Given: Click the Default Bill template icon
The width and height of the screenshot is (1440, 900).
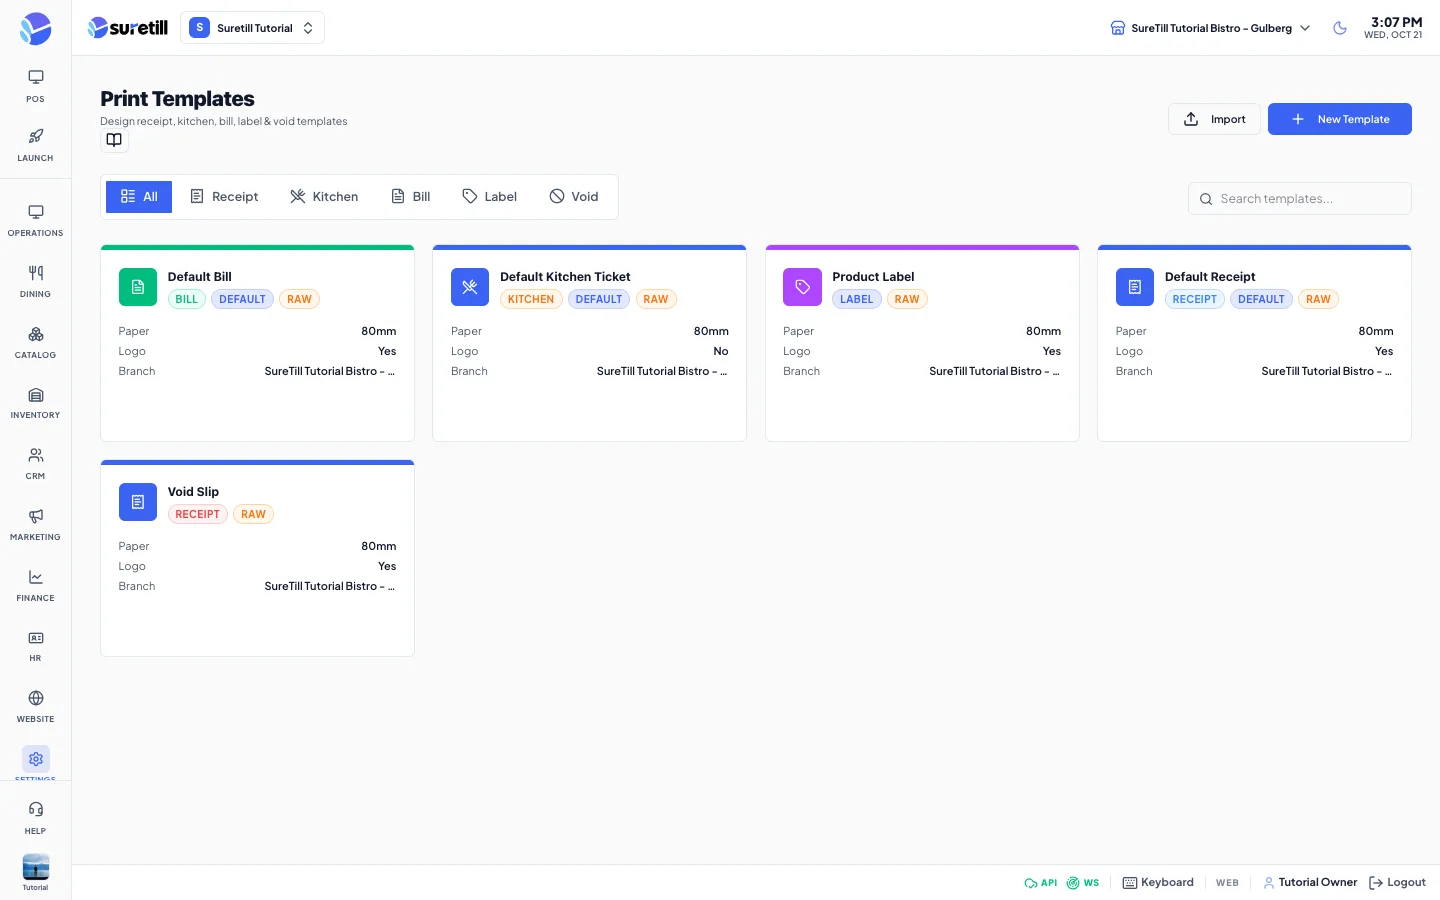Looking at the screenshot, I should pyautogui.click(x=138, y=287).
